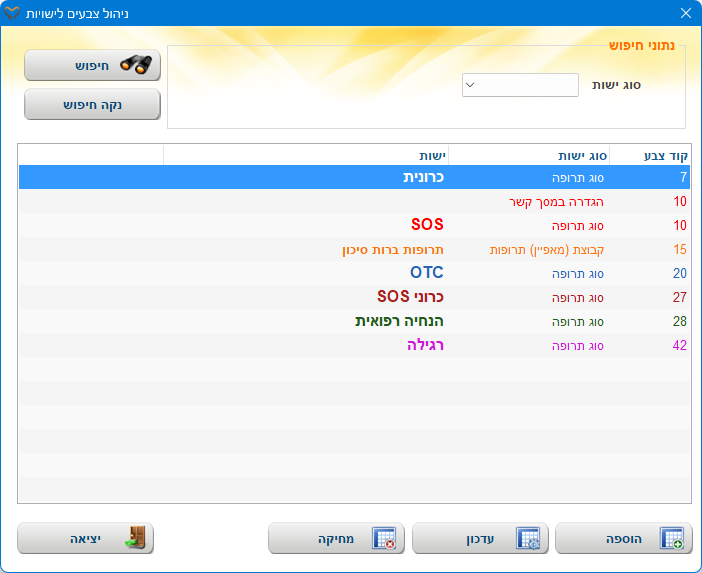This screenshot has height=573, width=702.
Task: Click color code 27 cell
Action: (x=650, y=297)
